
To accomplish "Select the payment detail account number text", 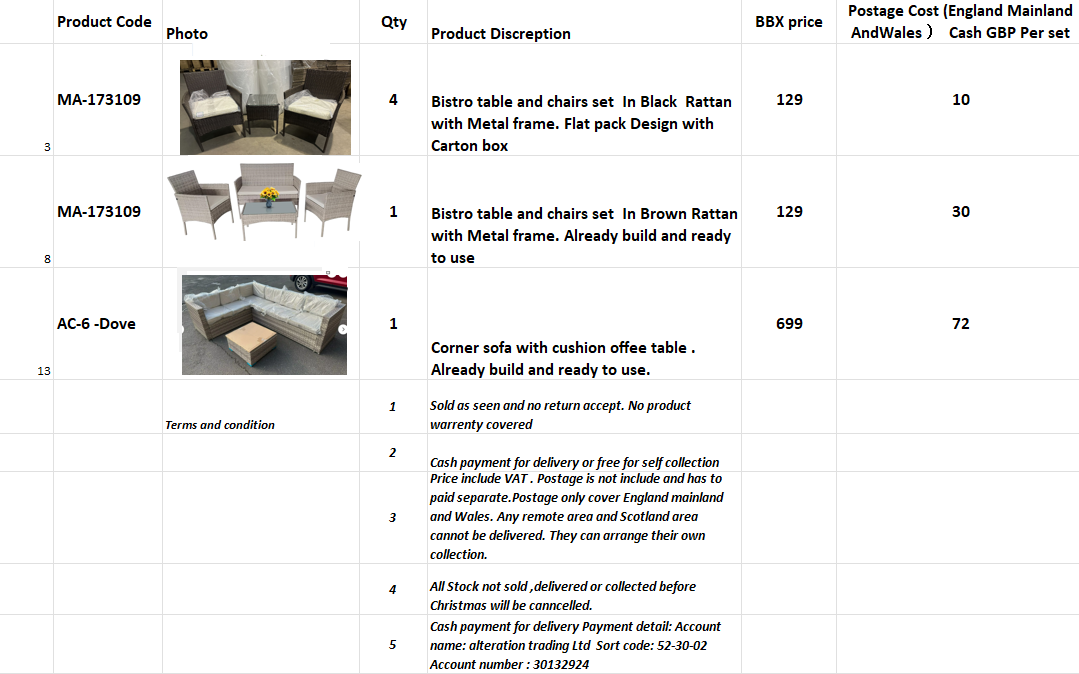I will (509, 664).
